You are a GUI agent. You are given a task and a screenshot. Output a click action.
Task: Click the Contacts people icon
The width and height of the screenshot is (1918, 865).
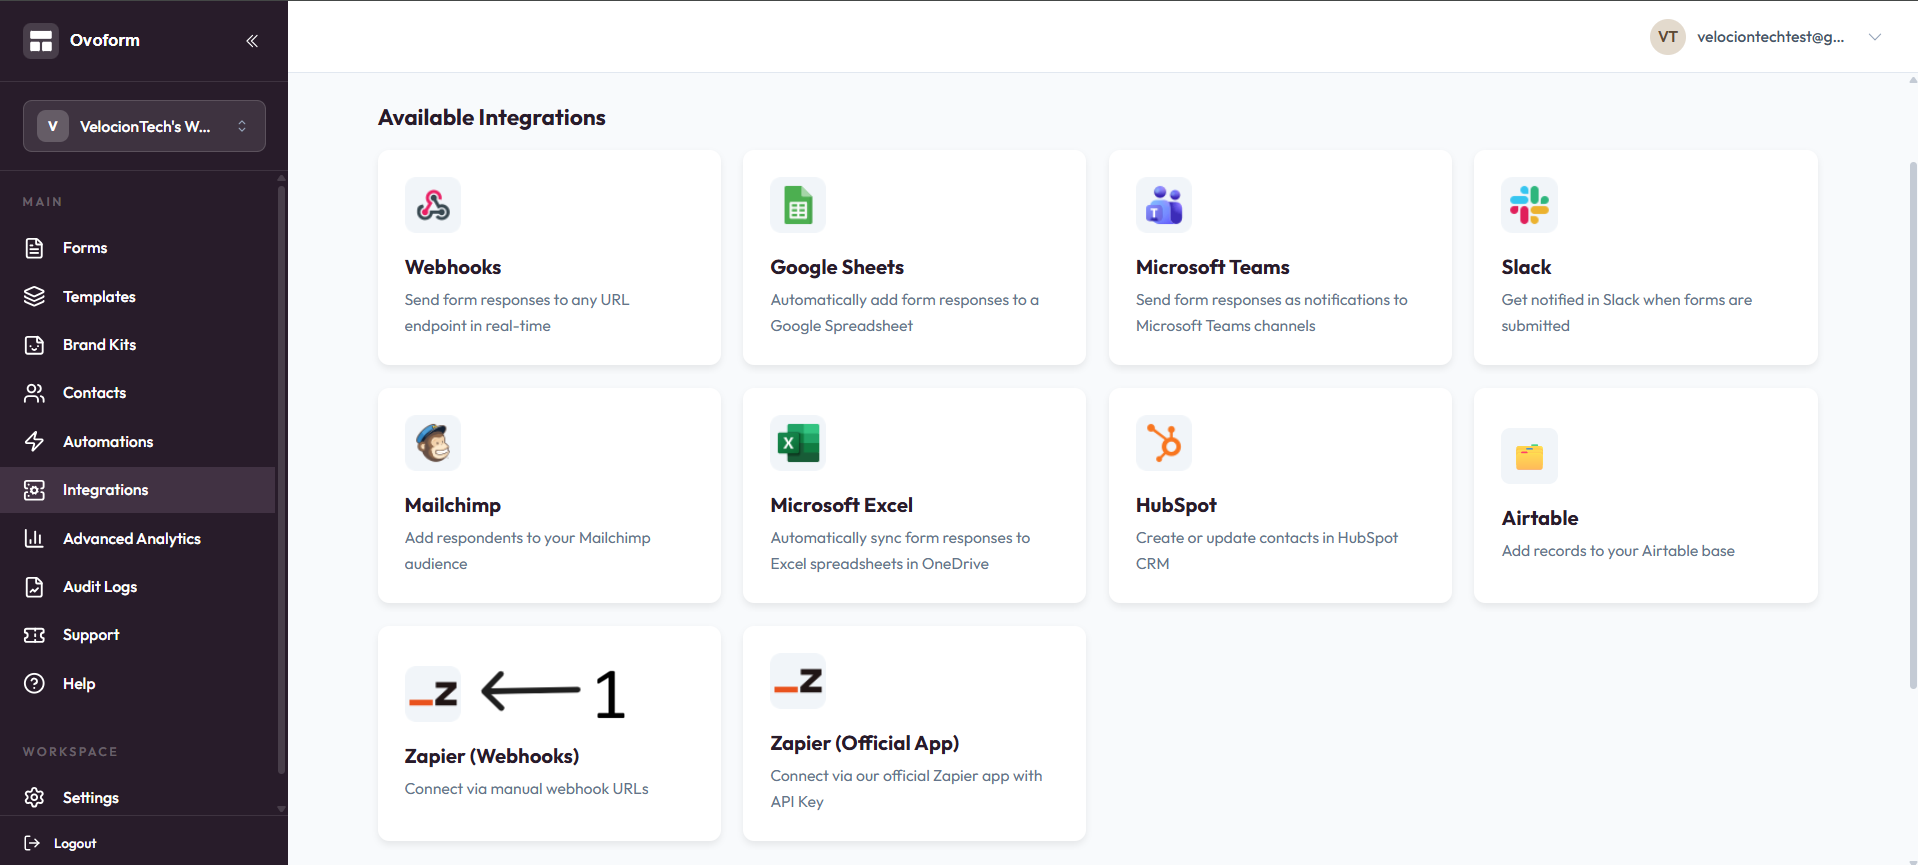click(x=34, y=393)
